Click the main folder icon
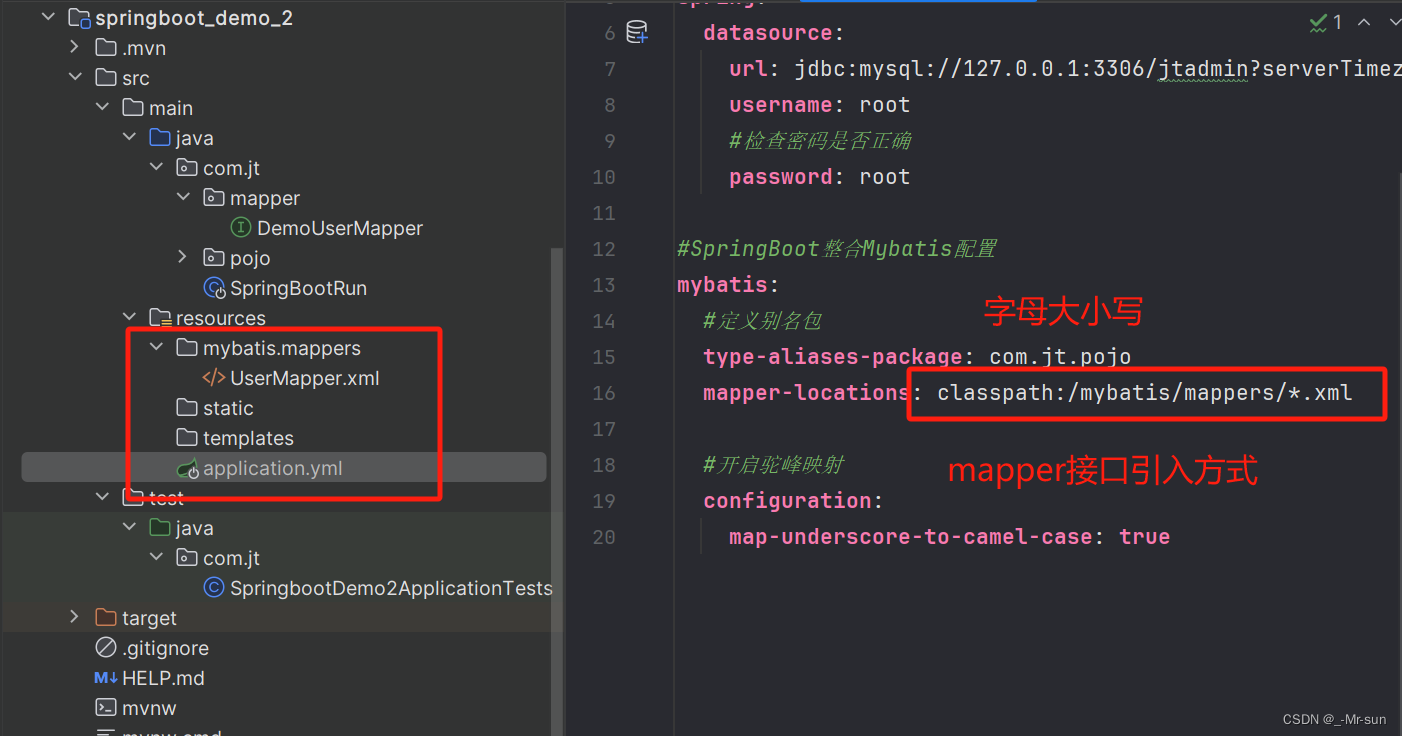 (x=133, y=108)
